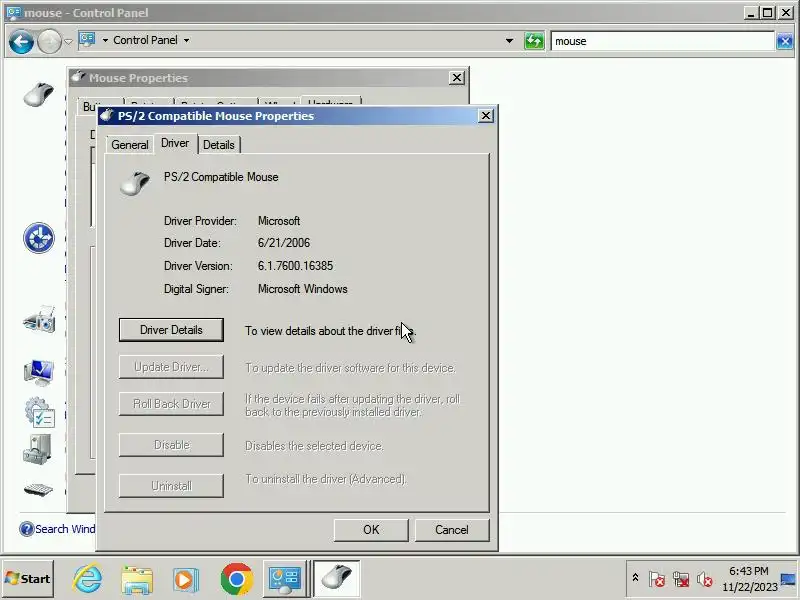Go back in Control Panel
Screen dimensions: 800x600
pos(21,41)
